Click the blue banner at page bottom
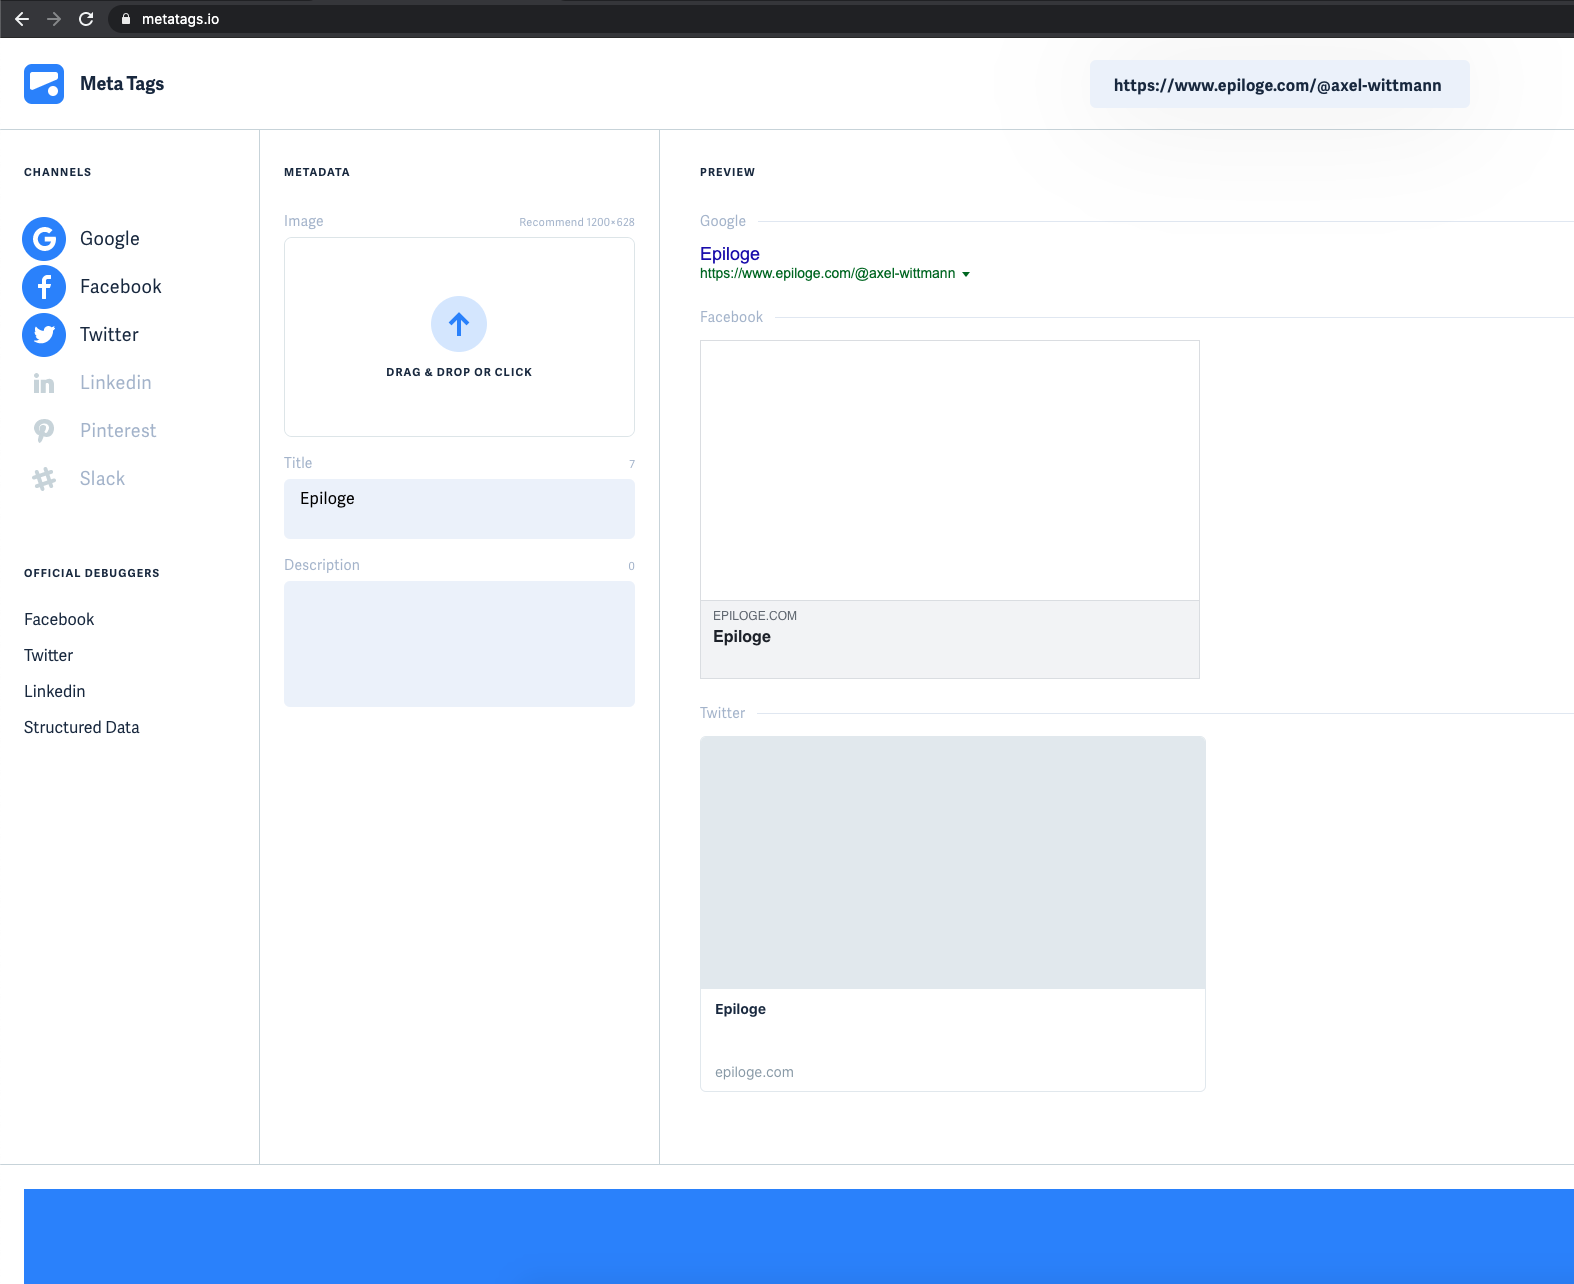The height and width of the screenshot is (1284, 1574). click(799, 1236)
